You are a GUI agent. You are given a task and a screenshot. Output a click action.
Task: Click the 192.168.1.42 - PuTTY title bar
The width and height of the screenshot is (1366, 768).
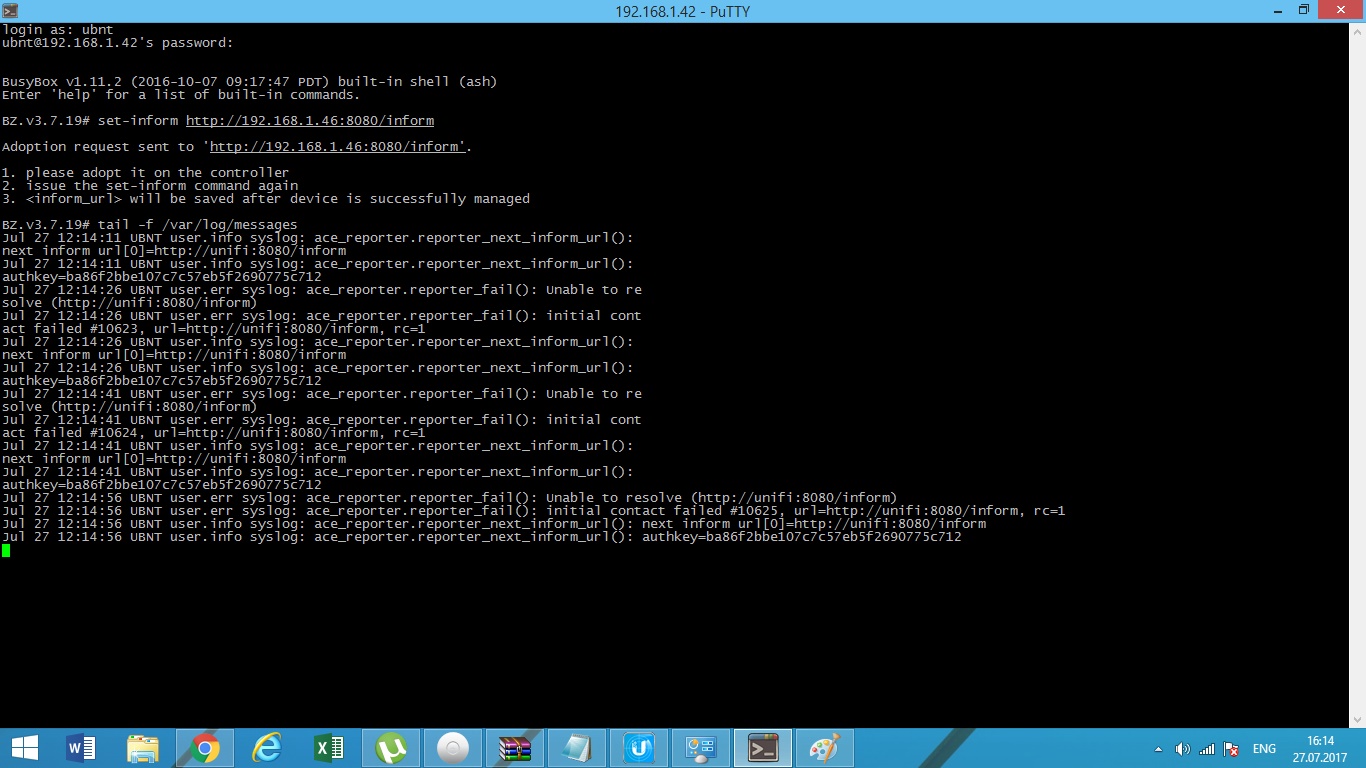click(683, 11)
